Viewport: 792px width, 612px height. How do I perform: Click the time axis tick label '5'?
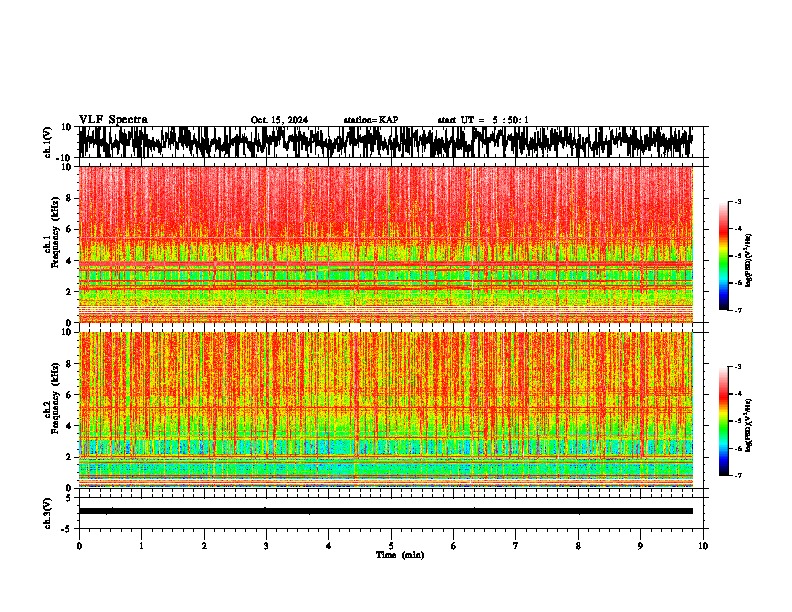[x=391, y=546]
